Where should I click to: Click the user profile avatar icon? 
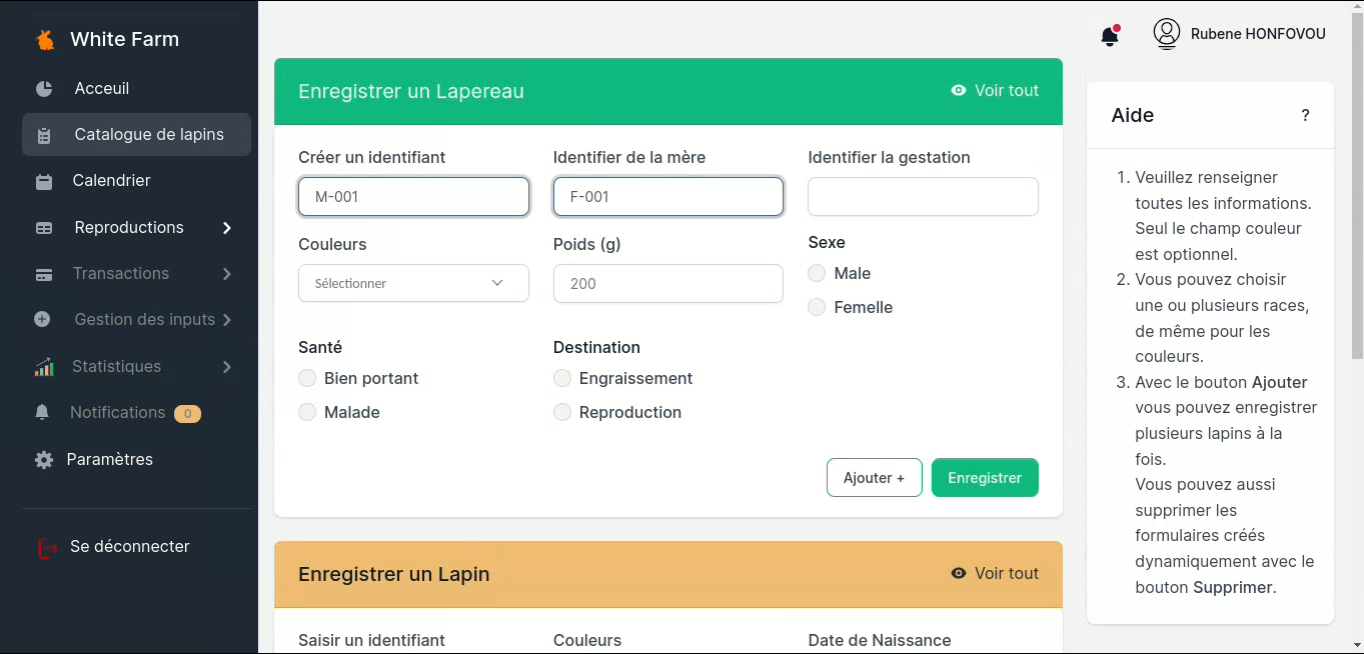click(1166, 34)
